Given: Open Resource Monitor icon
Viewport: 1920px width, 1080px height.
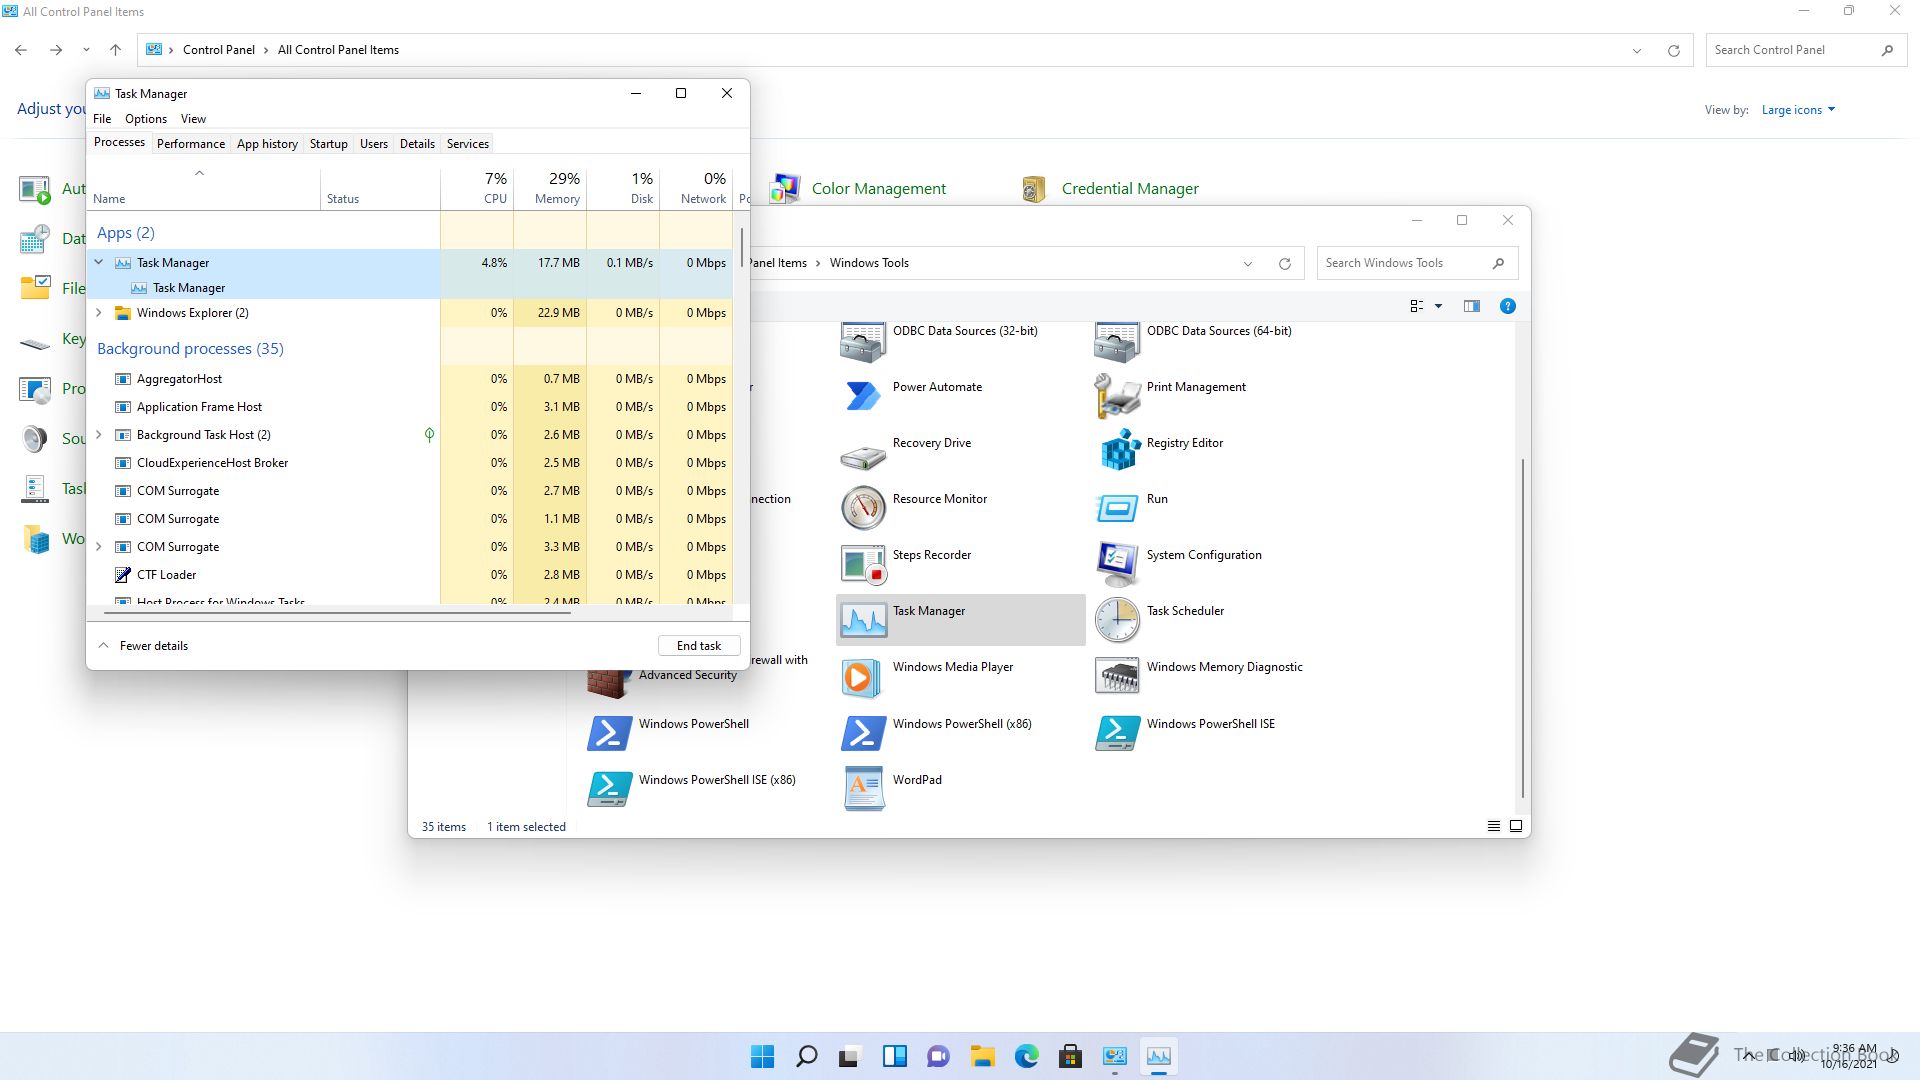Looking at the screenshot, I should point(862,508).
